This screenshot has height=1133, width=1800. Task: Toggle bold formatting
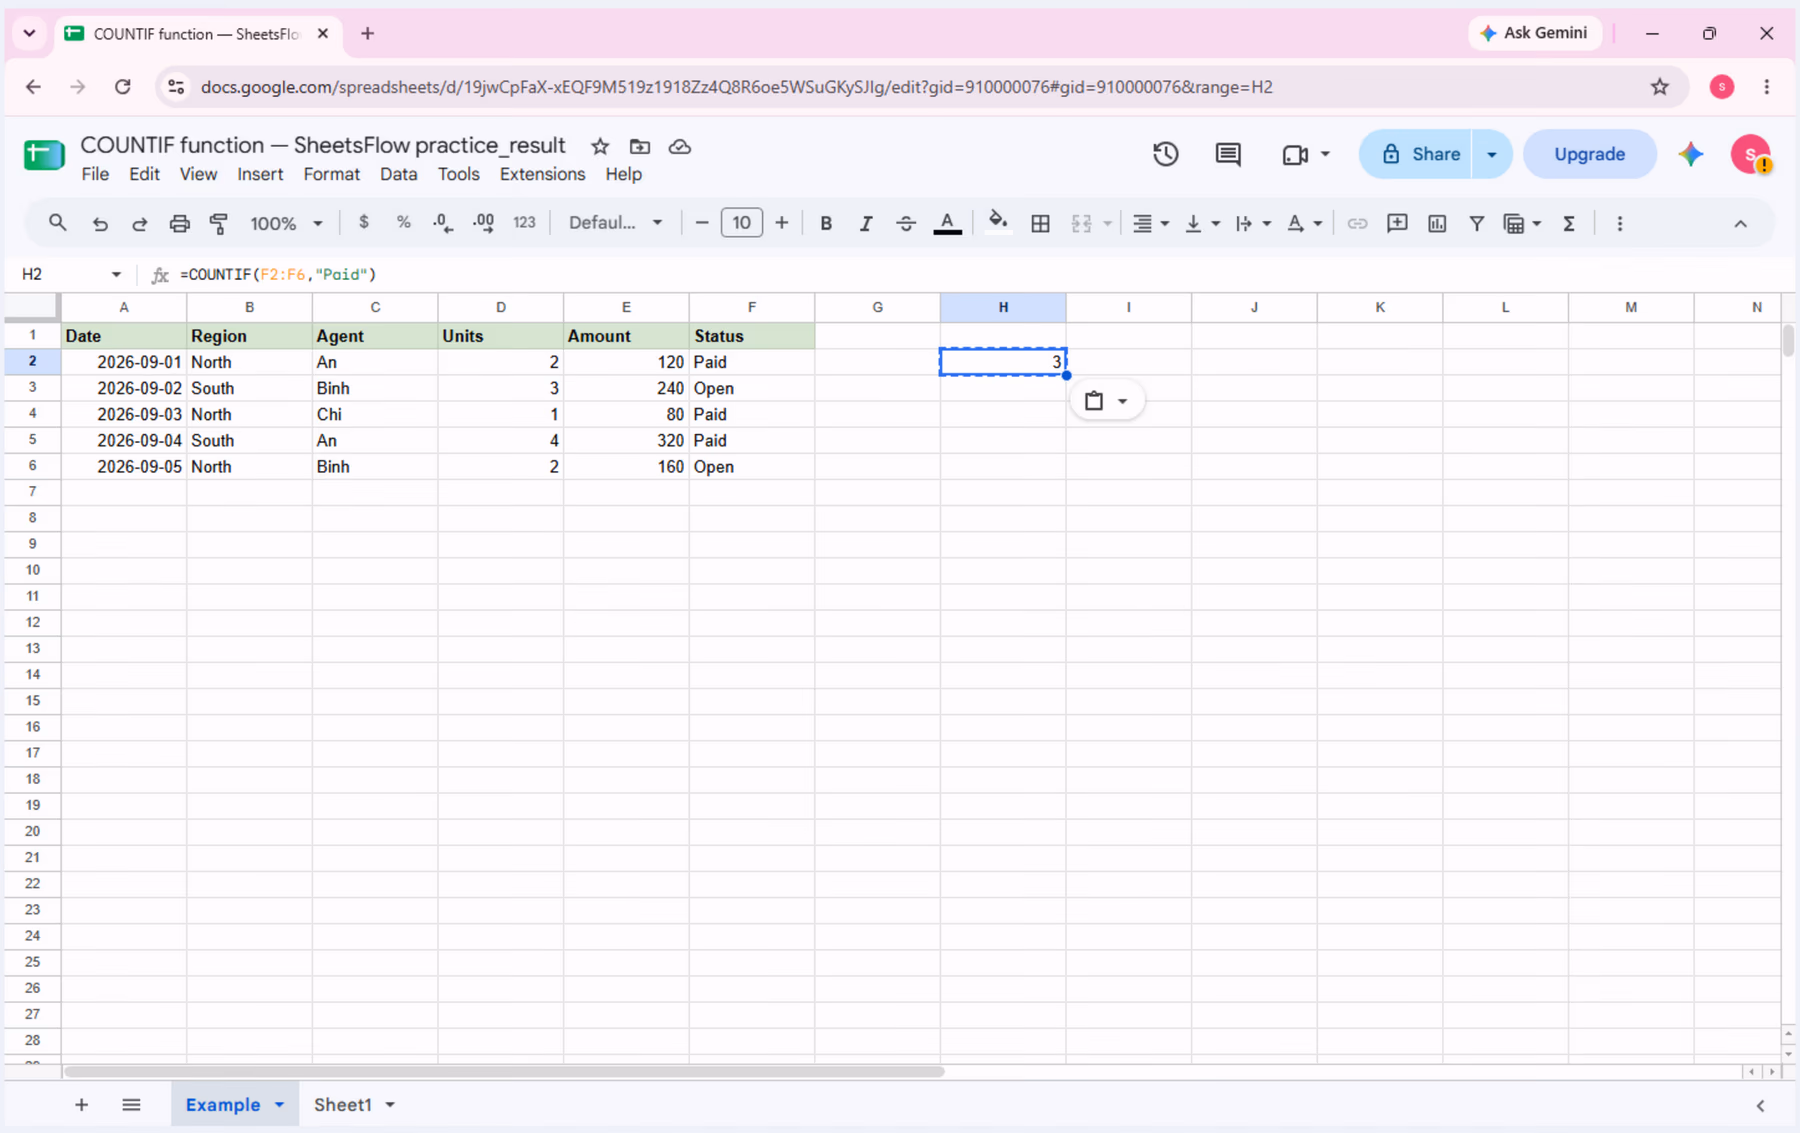coord(826,223)
